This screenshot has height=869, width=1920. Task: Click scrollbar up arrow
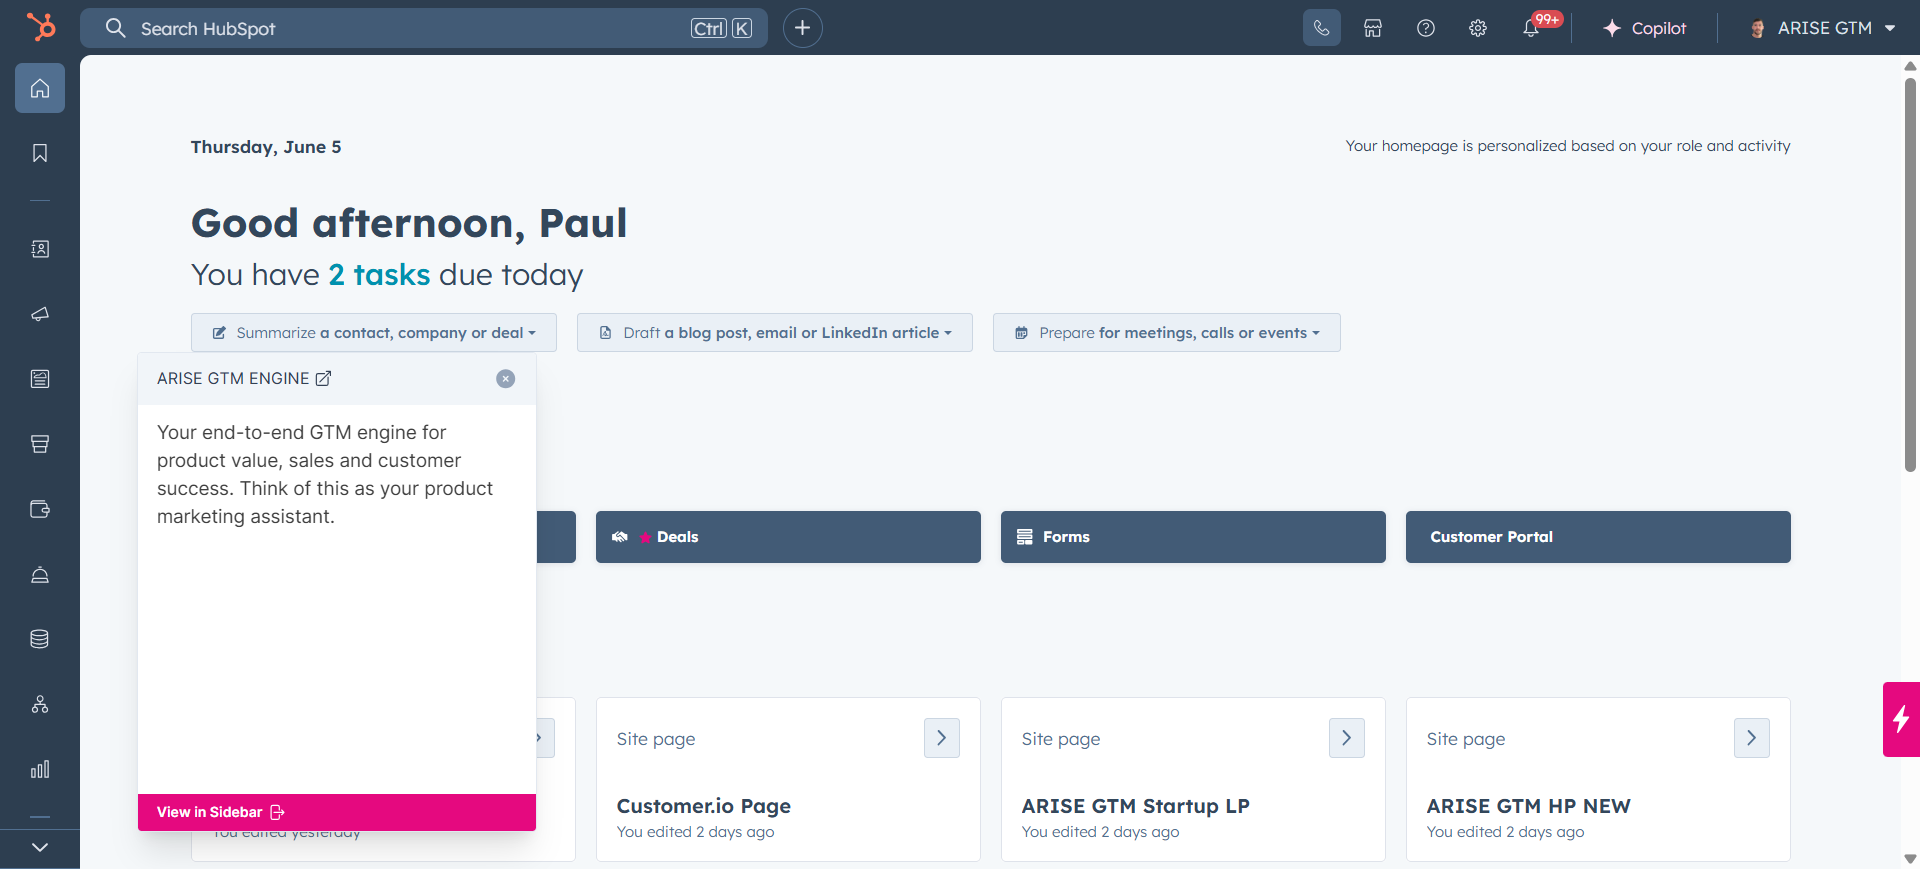tap(1910, 66)
